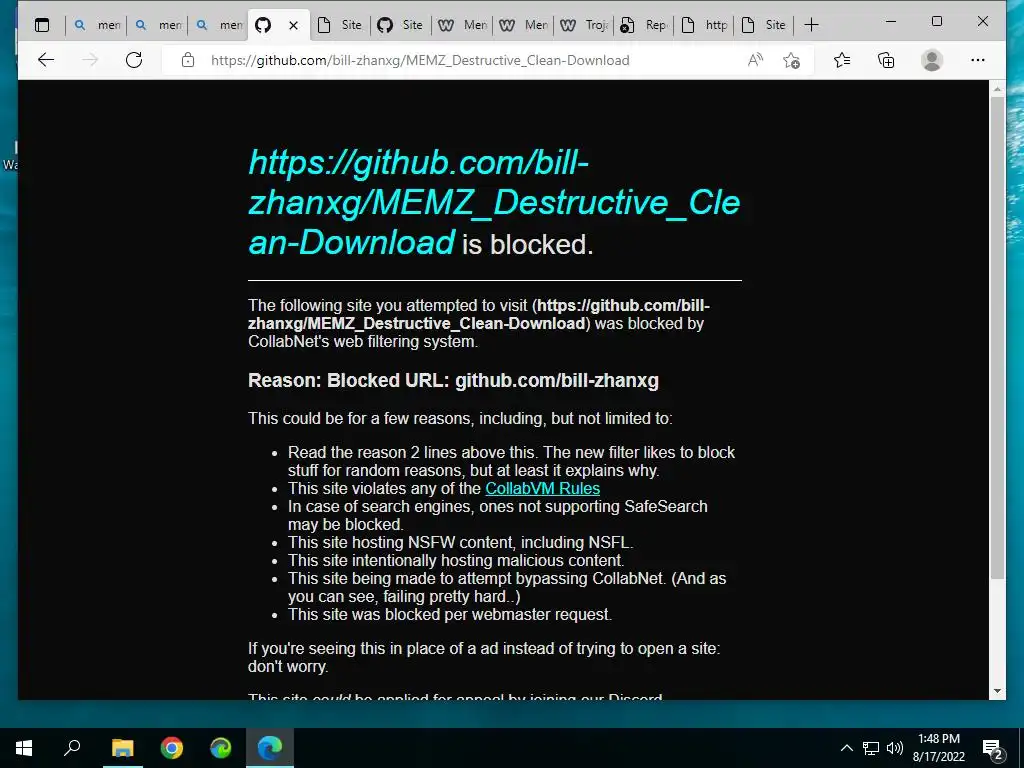
Task: Open the Favorites list
Action: (x=842, y=60)
